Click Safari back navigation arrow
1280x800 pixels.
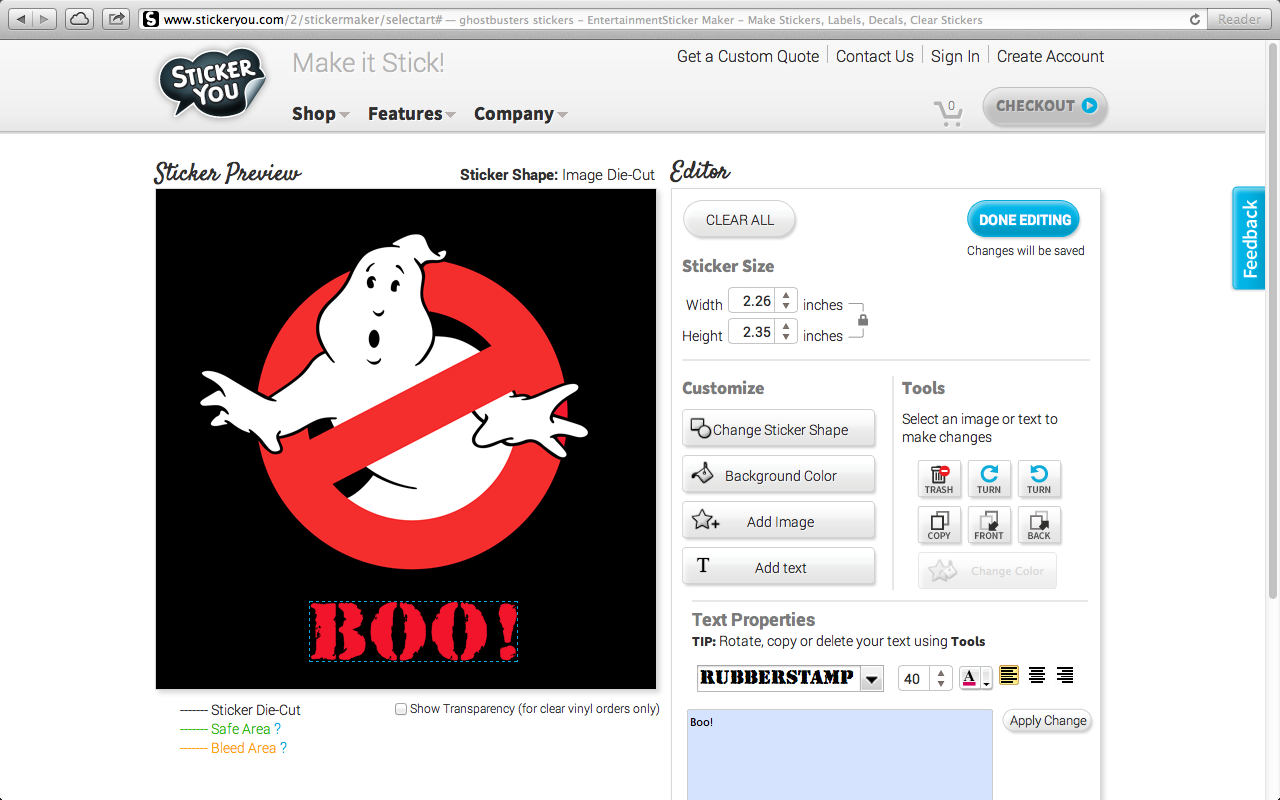point(21,18)
